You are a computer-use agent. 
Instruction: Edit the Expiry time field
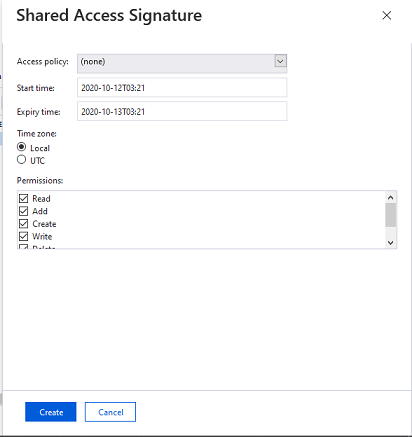[182, 111]
